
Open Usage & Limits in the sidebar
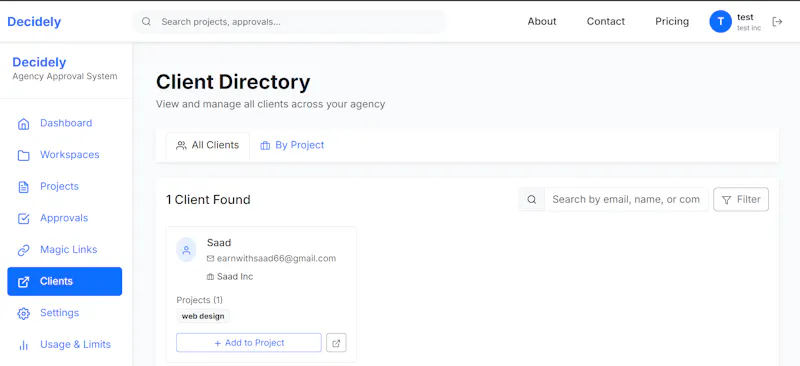[x=65, y=345]
